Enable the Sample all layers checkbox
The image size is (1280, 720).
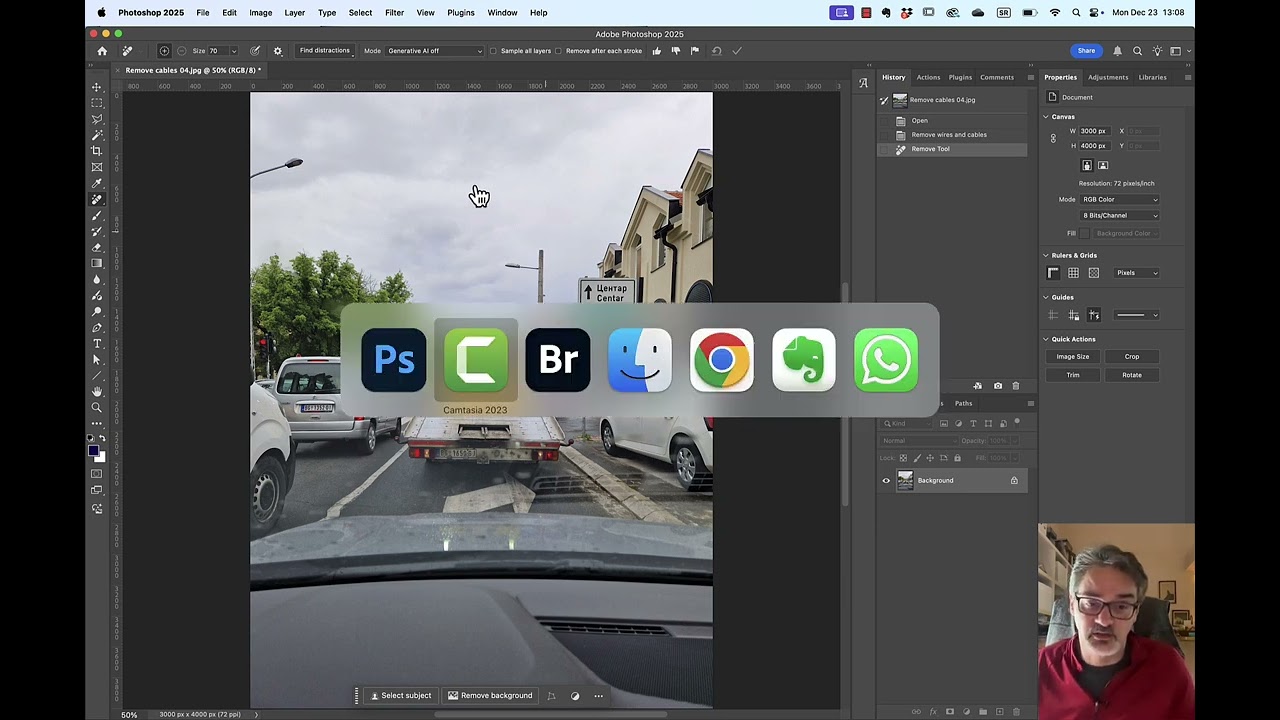click(494, 50)
